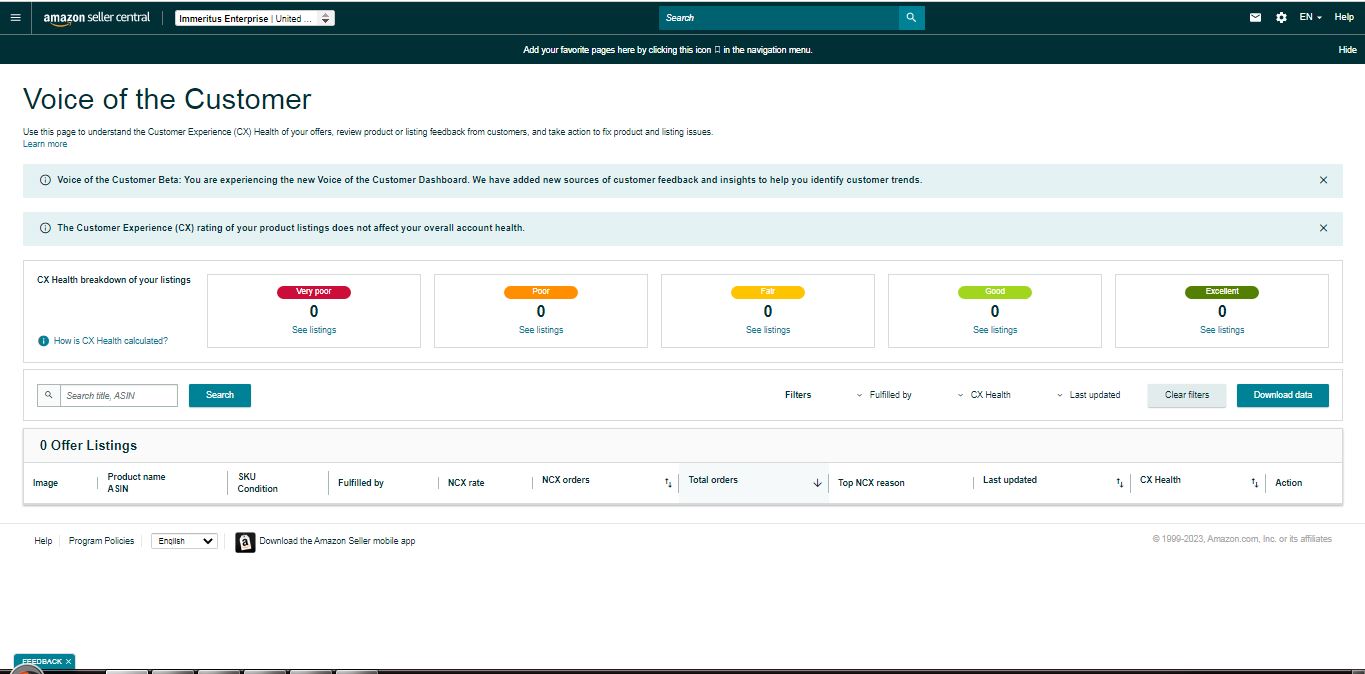Screen dimensions: 1365x674
Task: Focus the Search title, ASIN field
Action: (119, 395)
